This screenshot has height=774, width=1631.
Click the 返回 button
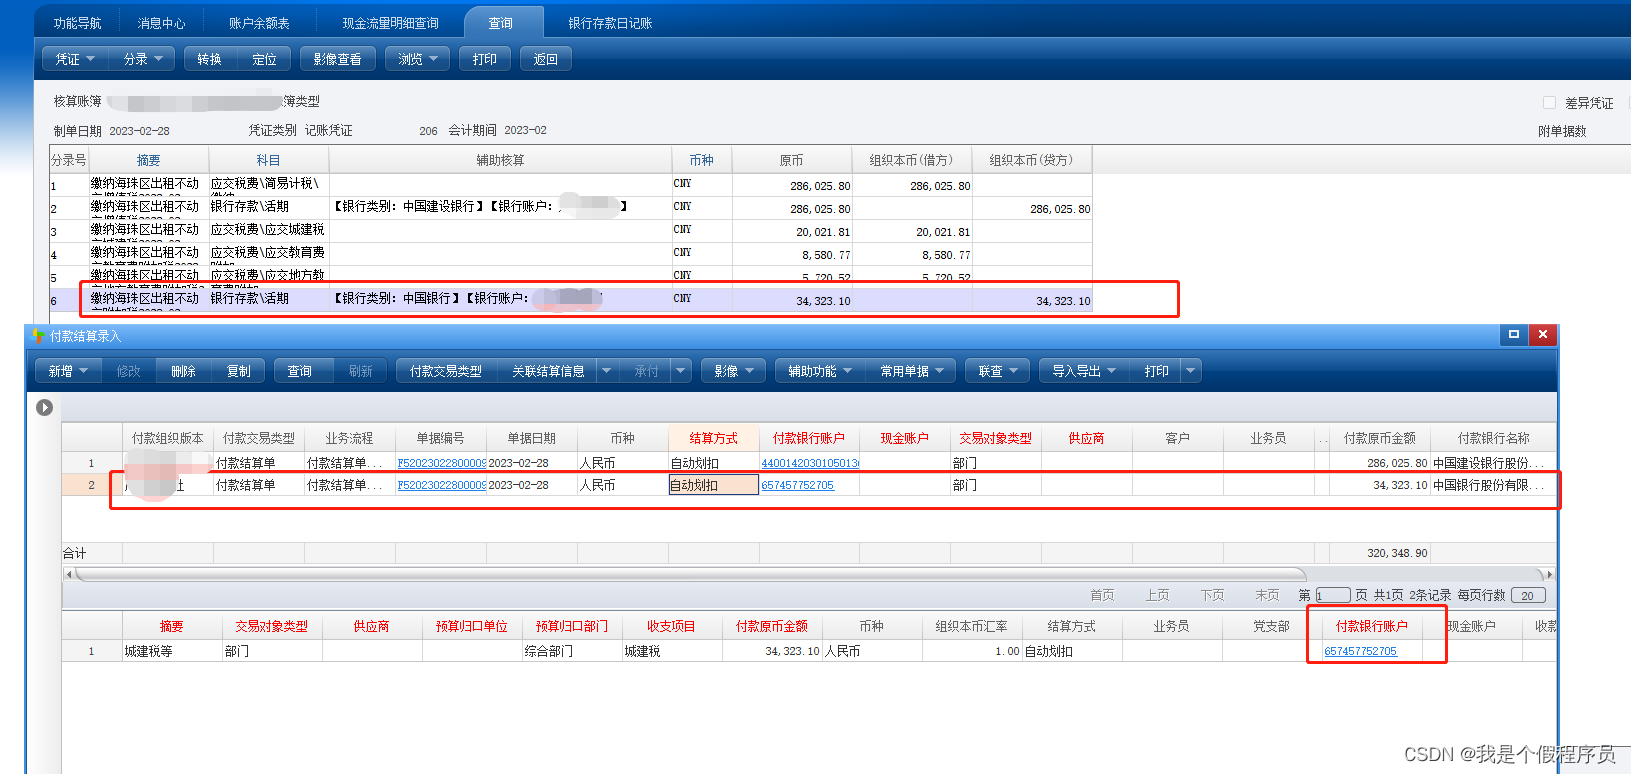[546, 59]
